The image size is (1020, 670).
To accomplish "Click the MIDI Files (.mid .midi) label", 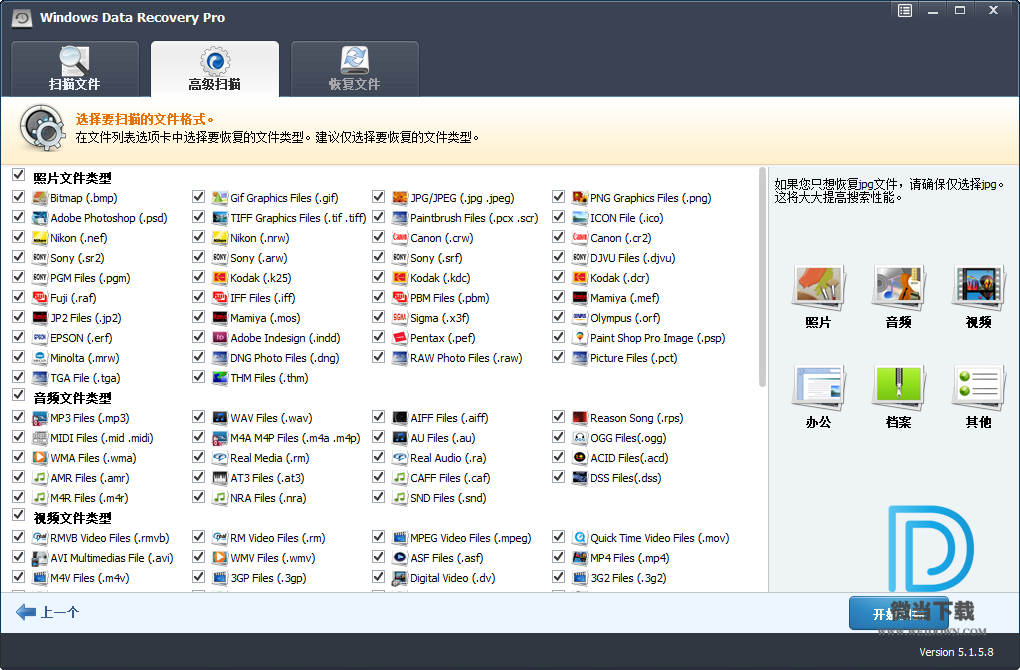I will 101,438.
